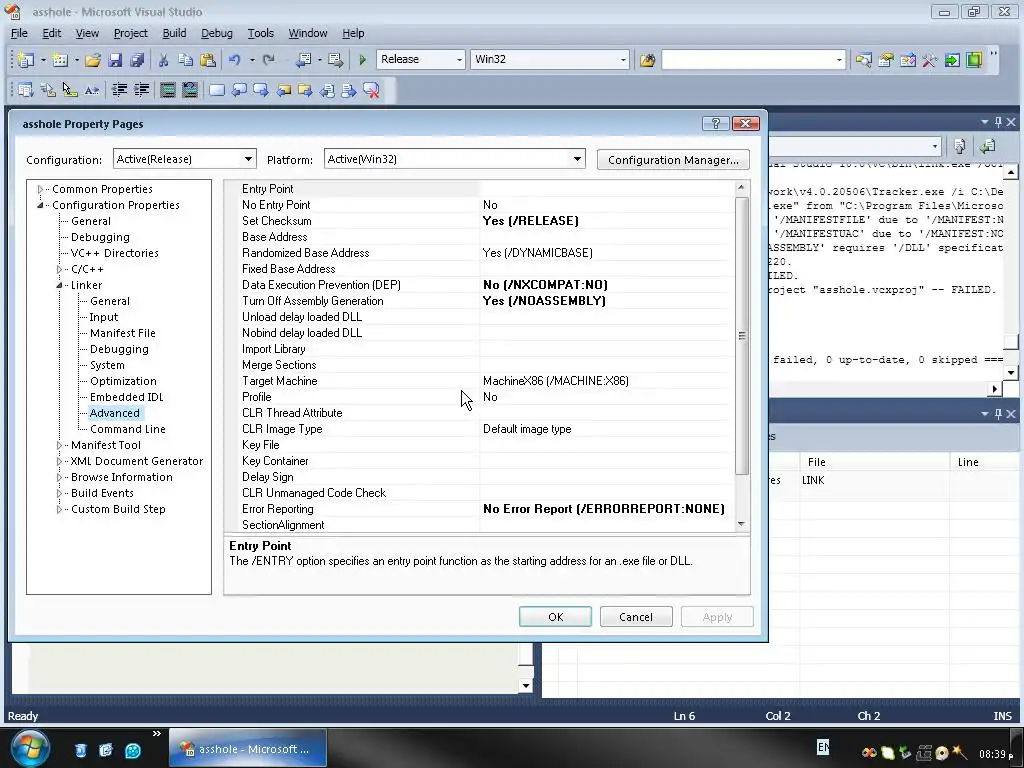Expand the C/C++ tree node
The height and width of the screenshot is (768, 1024).
click(x=59, y=269)
